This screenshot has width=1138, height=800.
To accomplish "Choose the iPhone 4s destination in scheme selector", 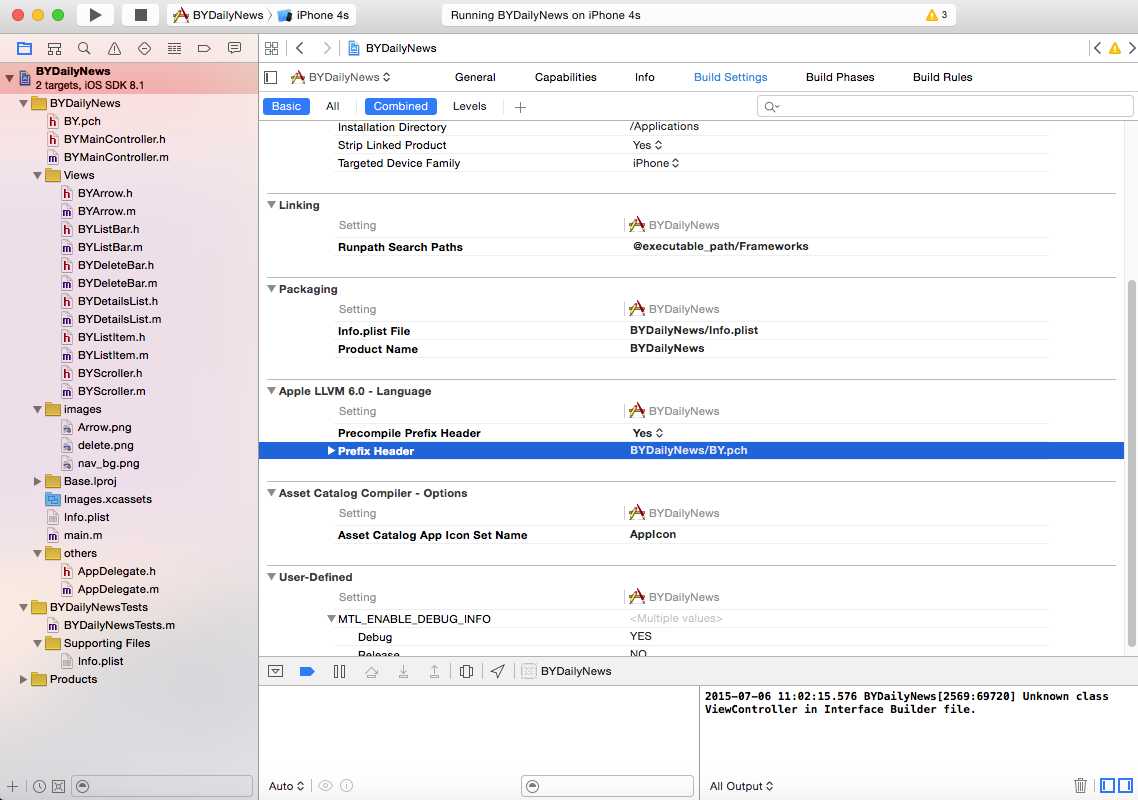I will 314,15.
